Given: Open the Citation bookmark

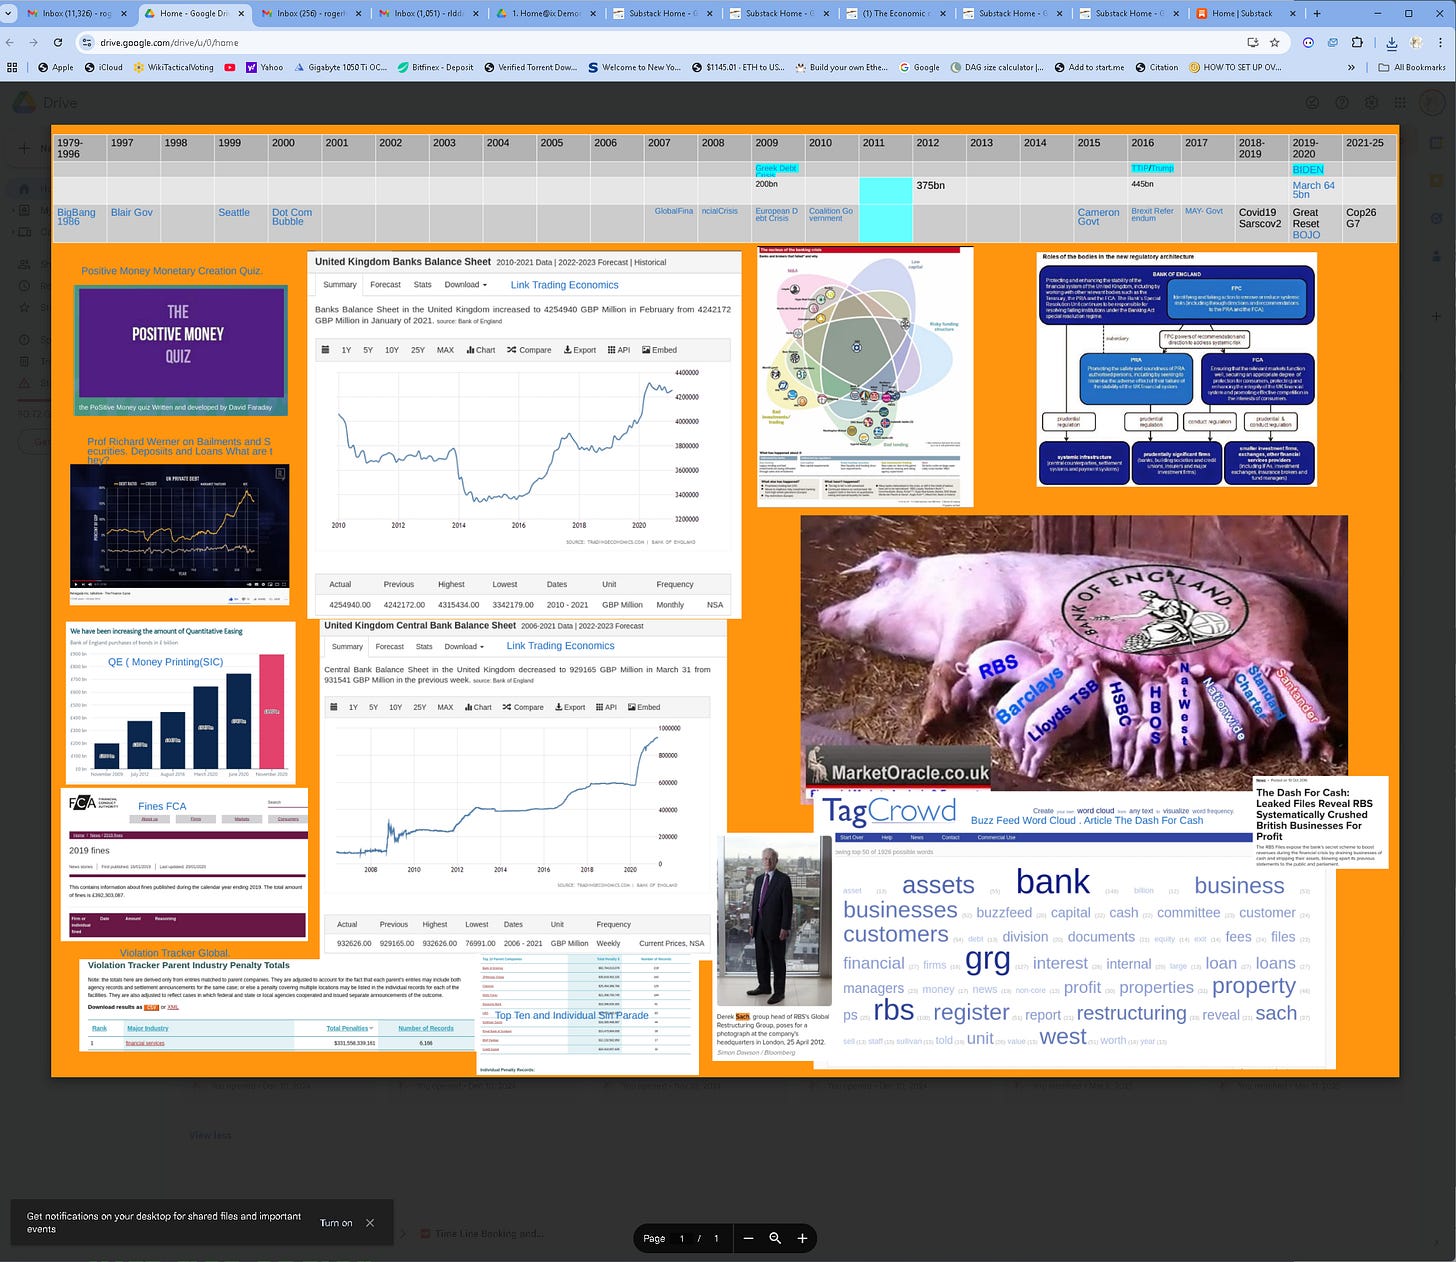Looking at the screenshot, I should pyautogui.click(x=1156, y=67).
